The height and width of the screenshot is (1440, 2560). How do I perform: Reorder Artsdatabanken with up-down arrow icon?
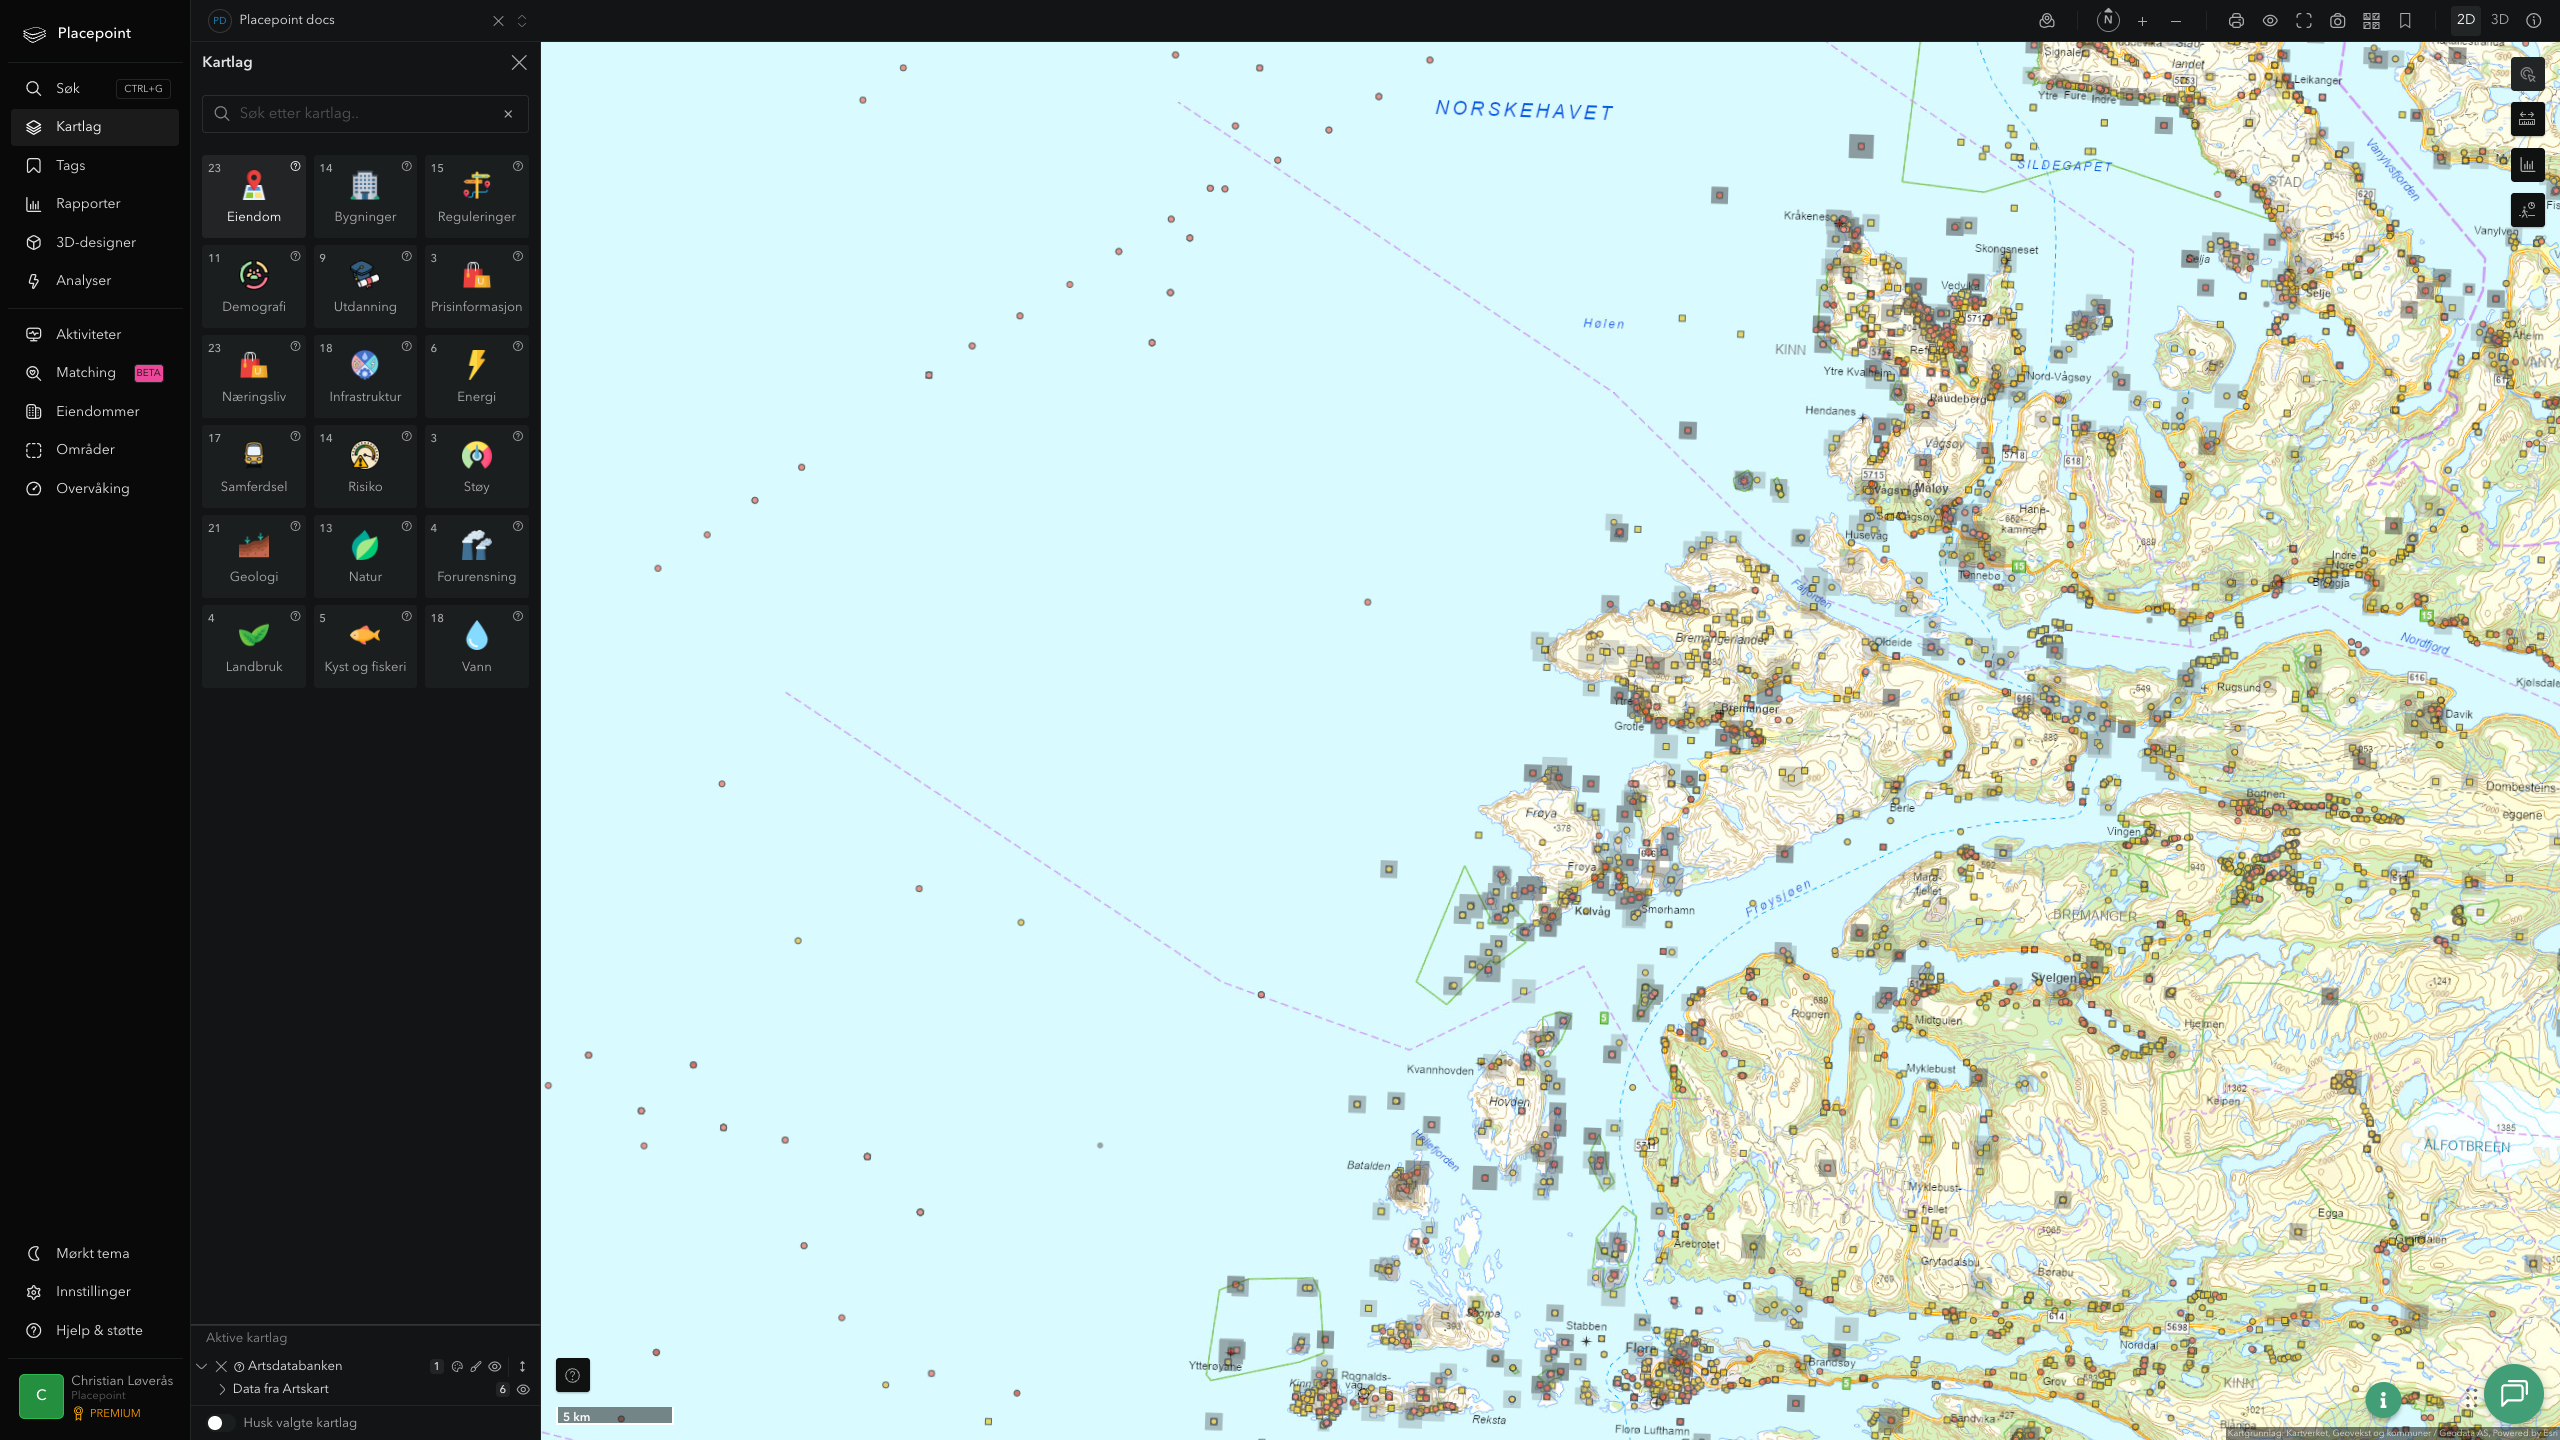pyautogui.click(x=522, y=1366)
